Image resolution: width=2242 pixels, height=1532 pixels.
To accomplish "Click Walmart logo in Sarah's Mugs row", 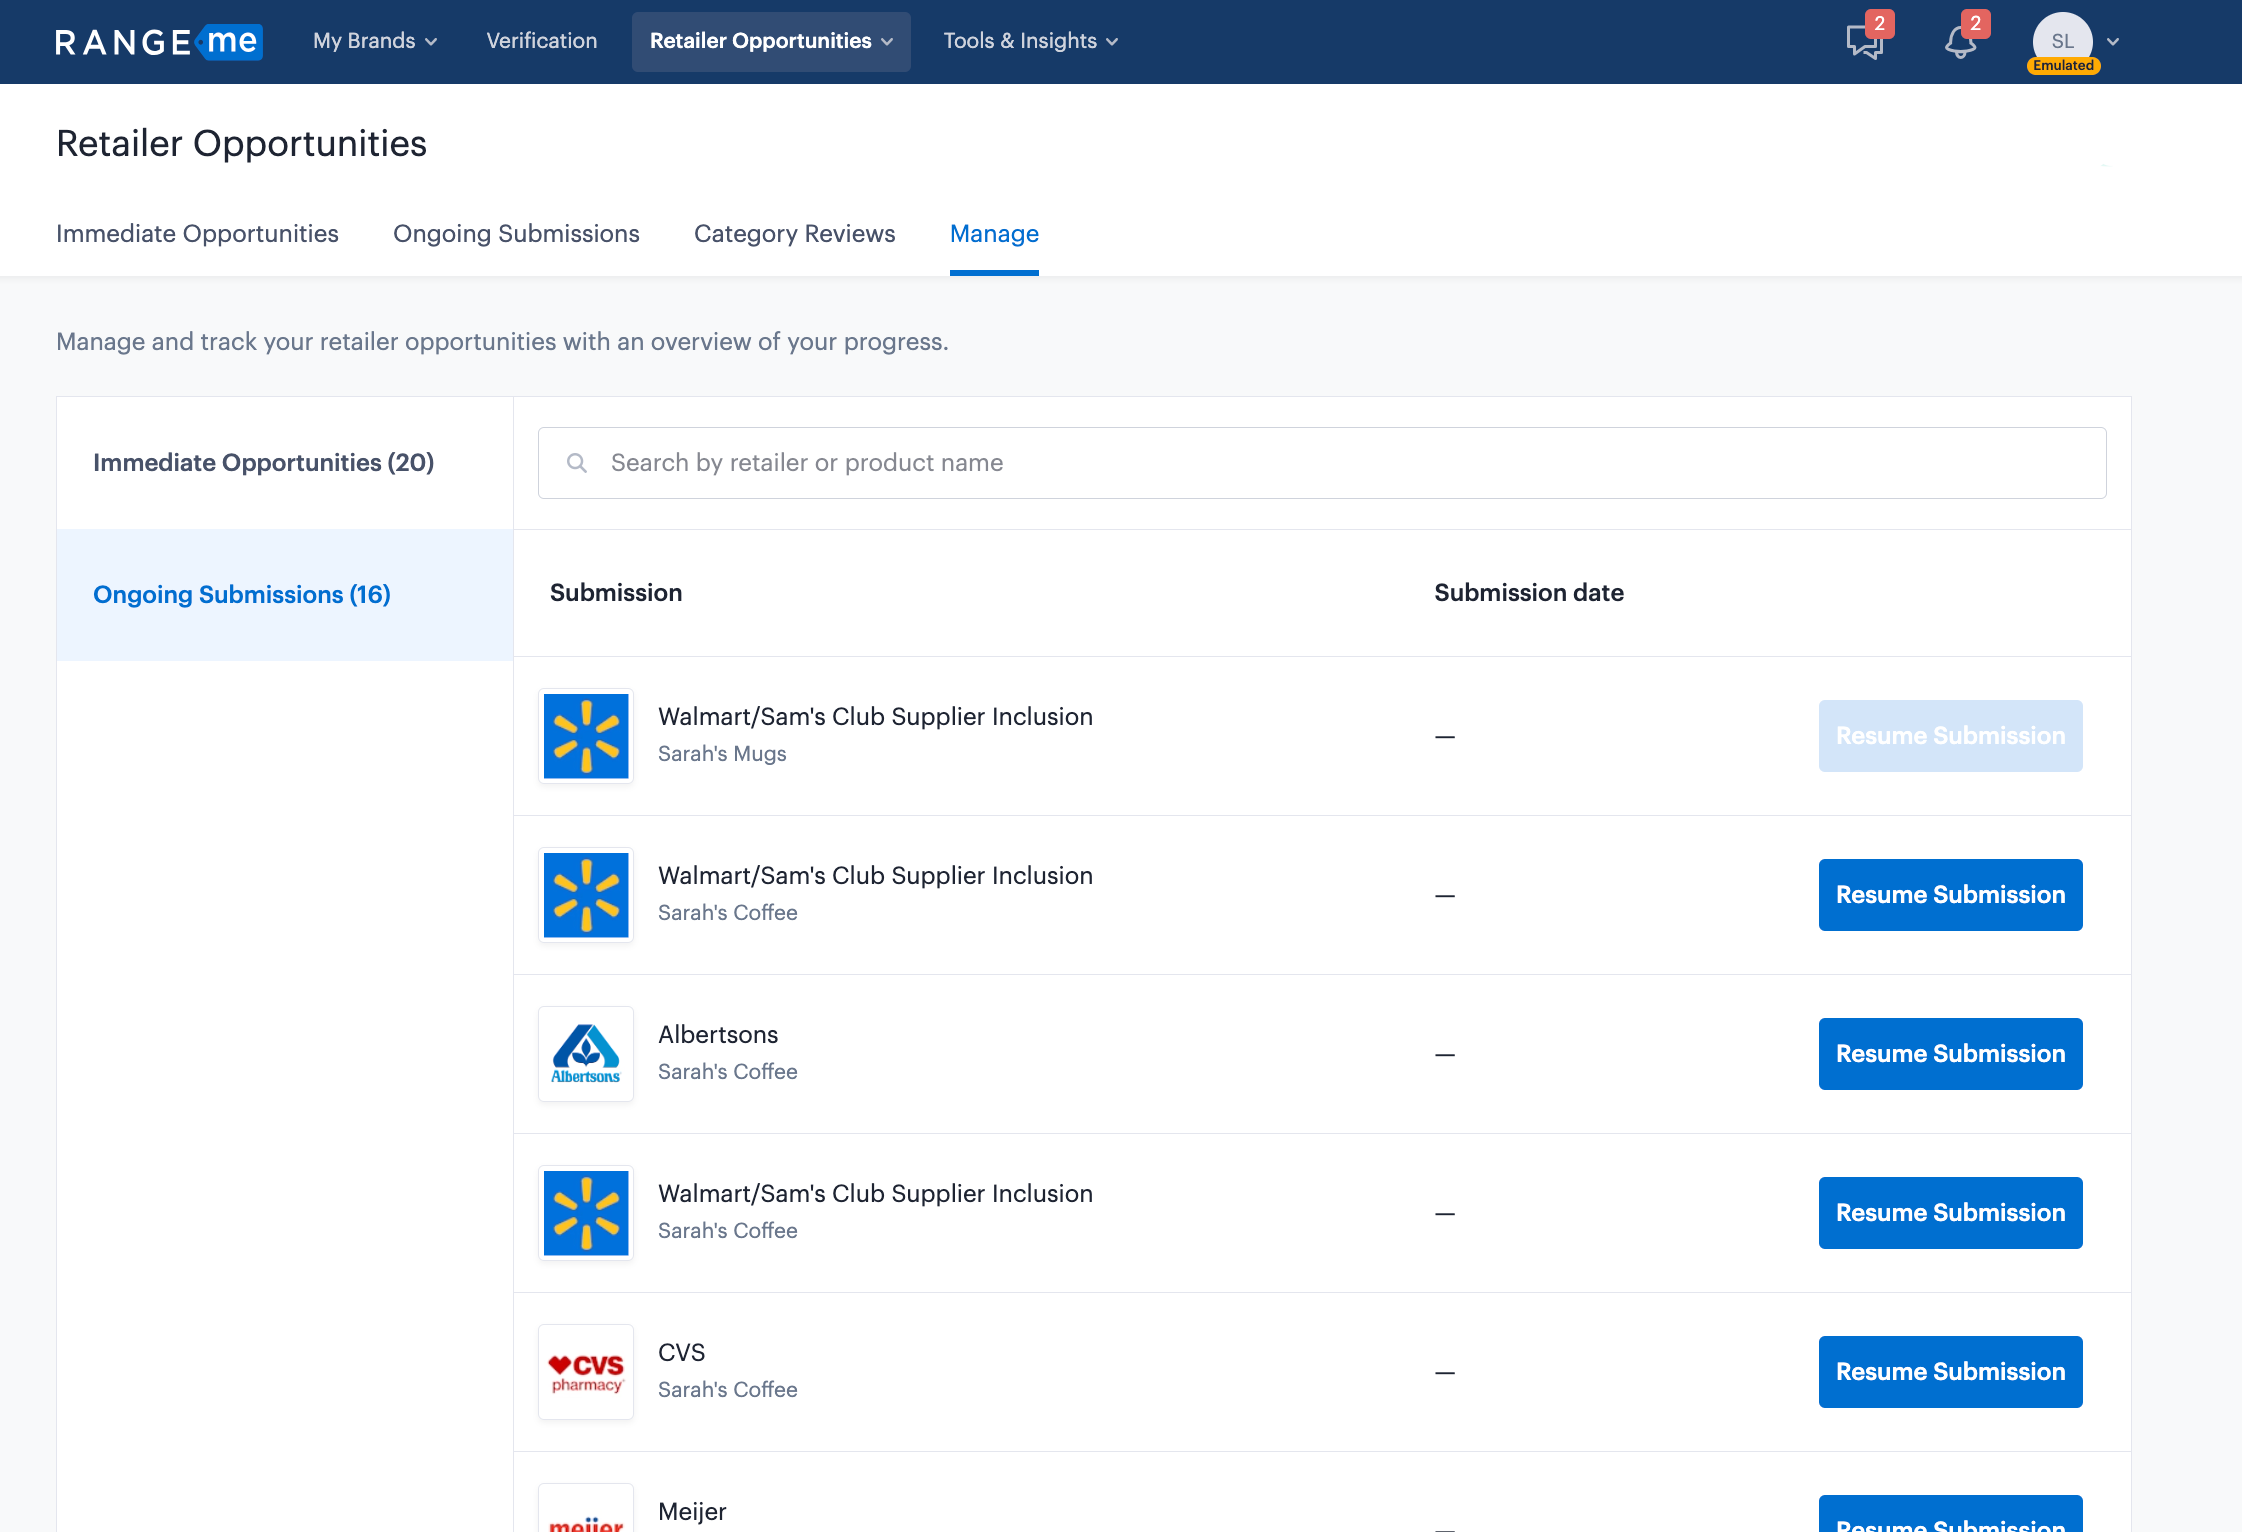I will [x=586, y=736].
